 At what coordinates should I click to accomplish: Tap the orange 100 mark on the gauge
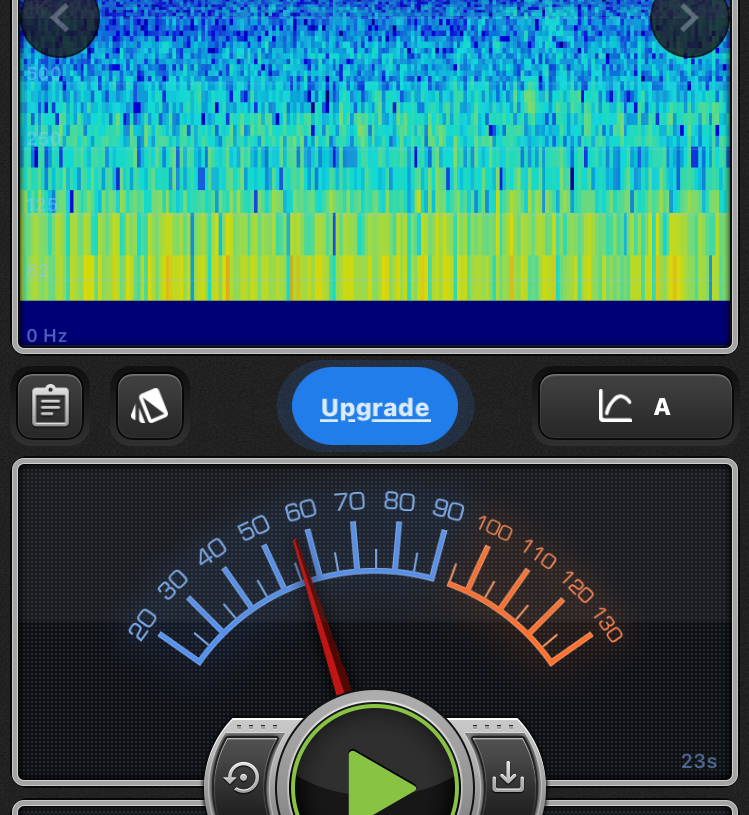click(x=494, y=527)
